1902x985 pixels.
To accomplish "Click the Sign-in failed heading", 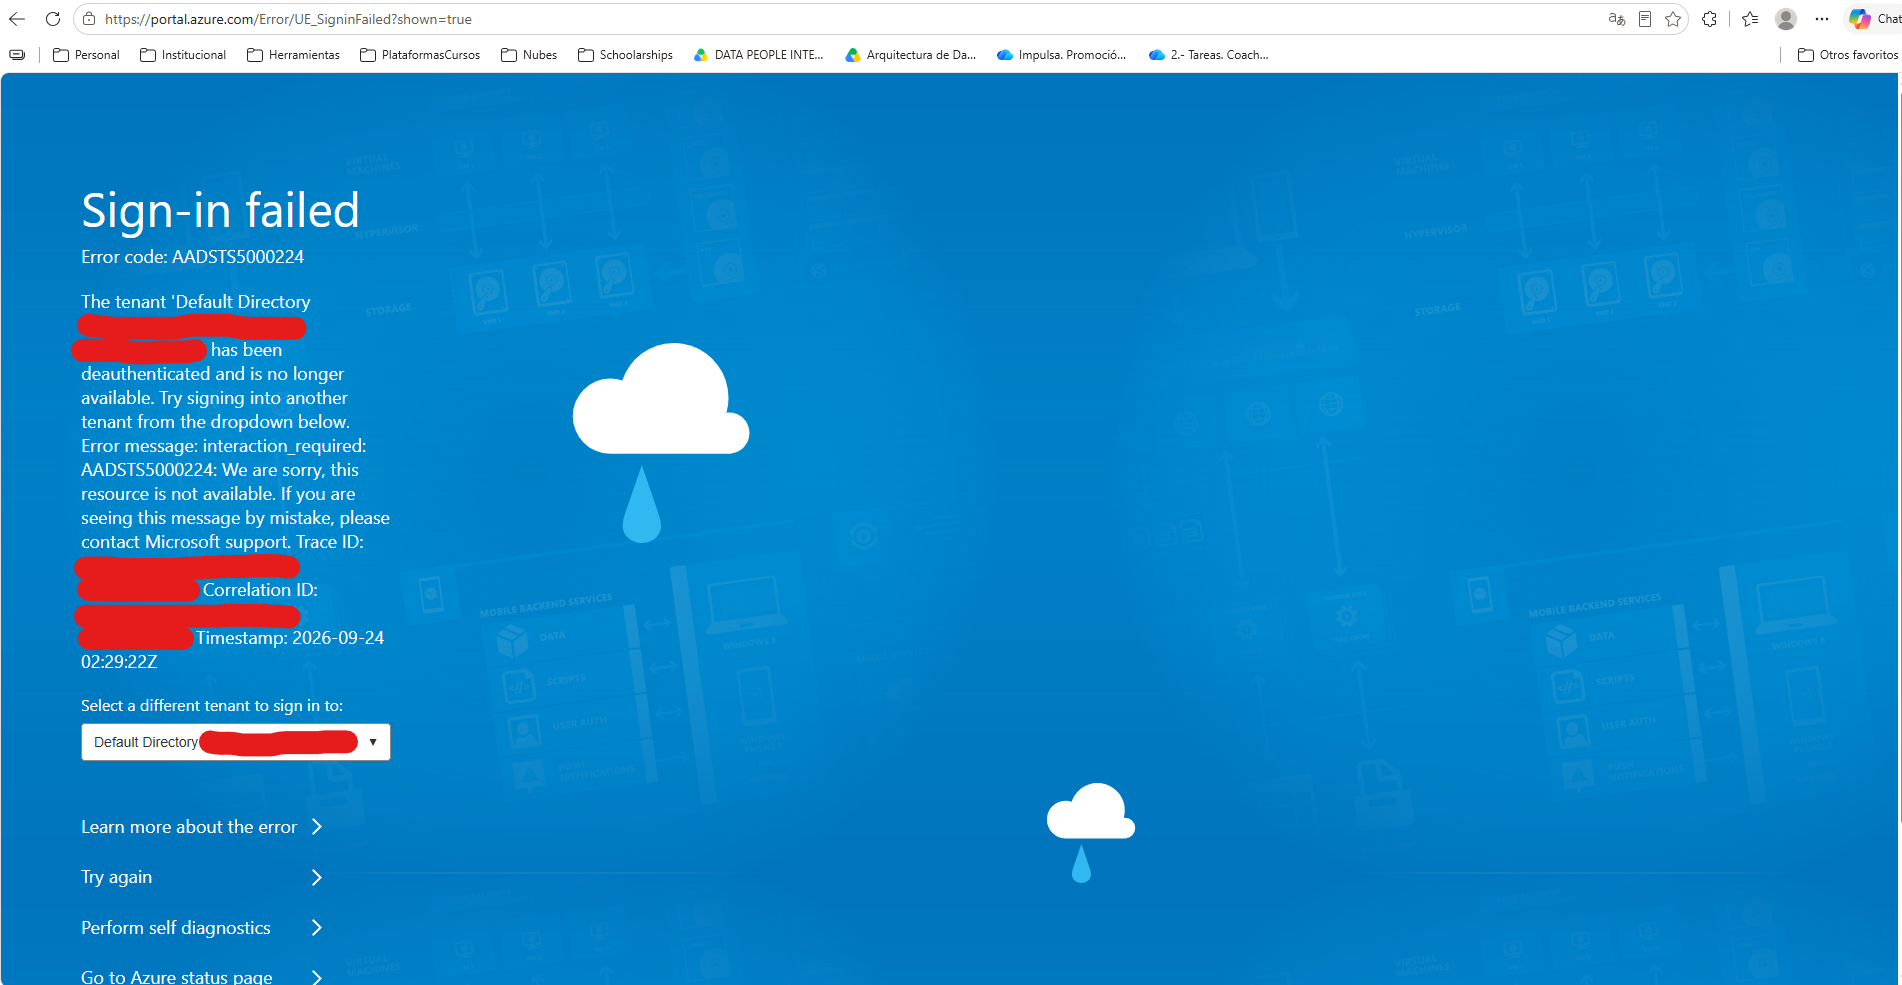I will tap(220, 211).
